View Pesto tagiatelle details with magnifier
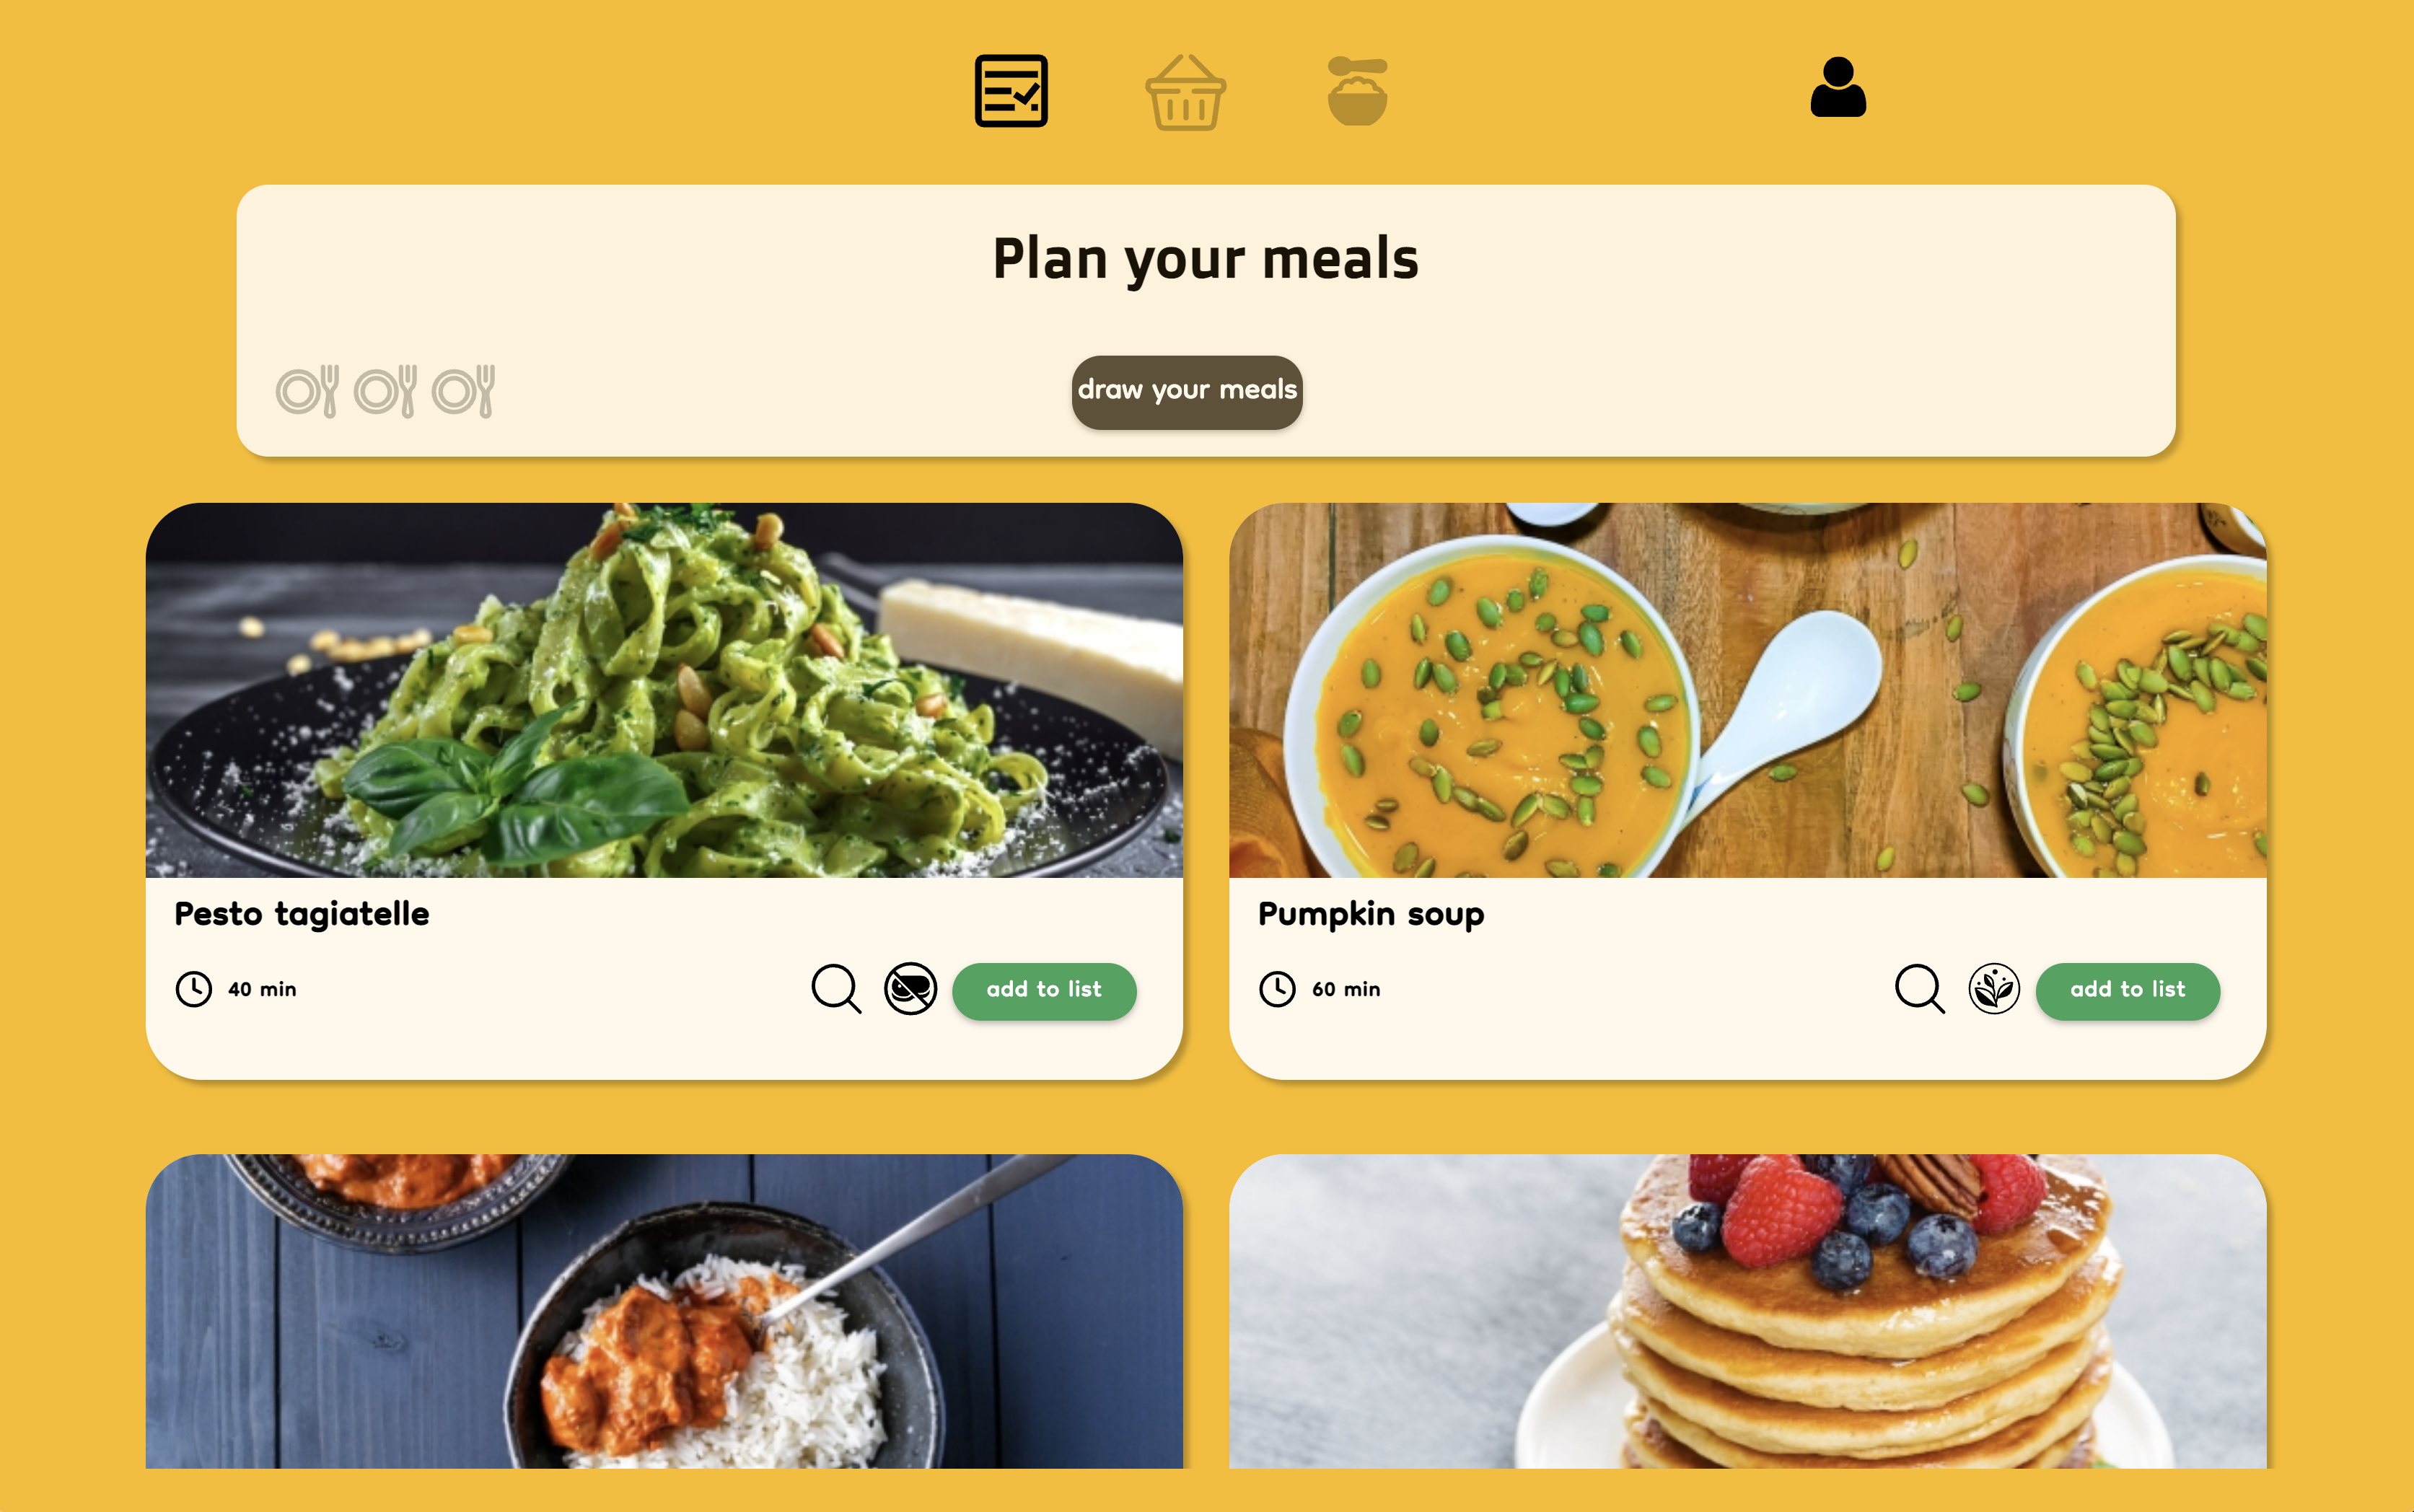Viewport: 2414px width, 1512px height. coord(836,989)
